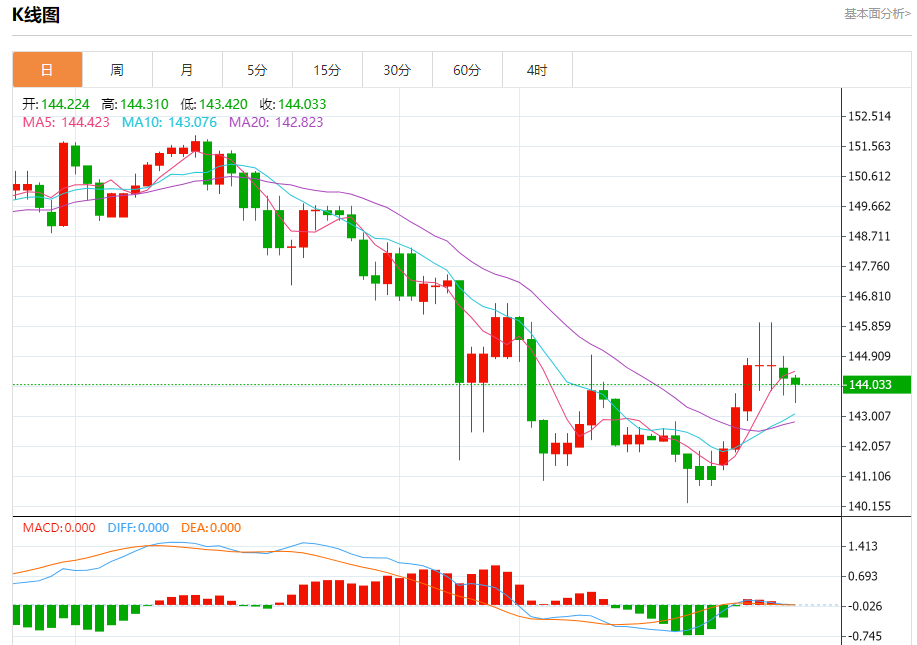This screenshot has height=645, width=917.
Task: Click the 146.810 price axis label
Action: pos(870,296)
